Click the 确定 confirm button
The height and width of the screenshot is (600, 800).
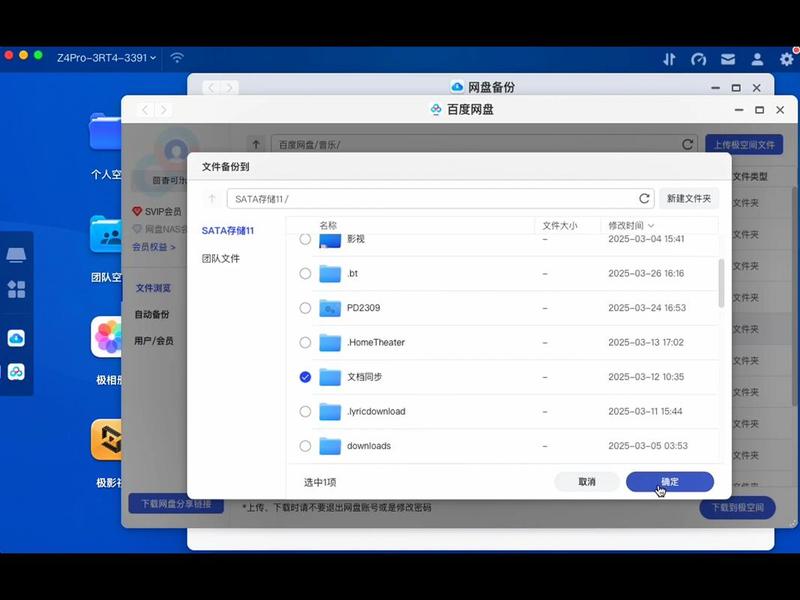[669, 482]
